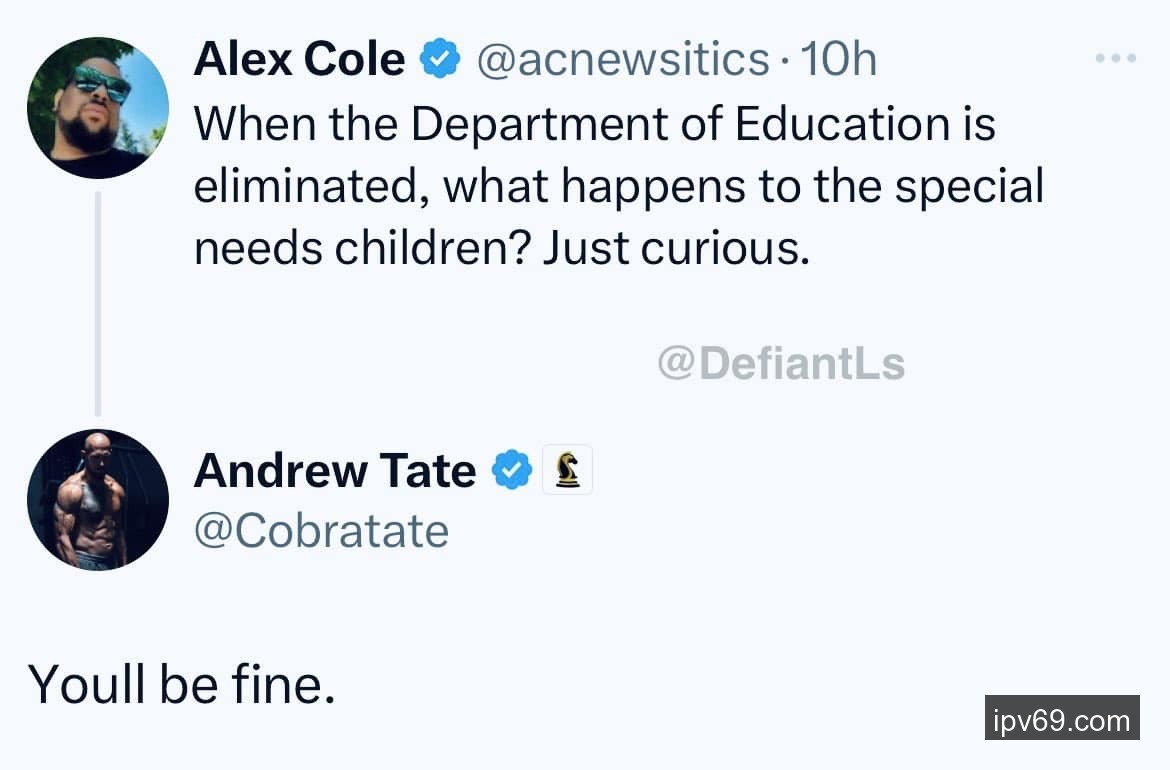Open the @acnewsitics handle link
The height and width of the screenshot is (770, 1170).
coord(622,60)
